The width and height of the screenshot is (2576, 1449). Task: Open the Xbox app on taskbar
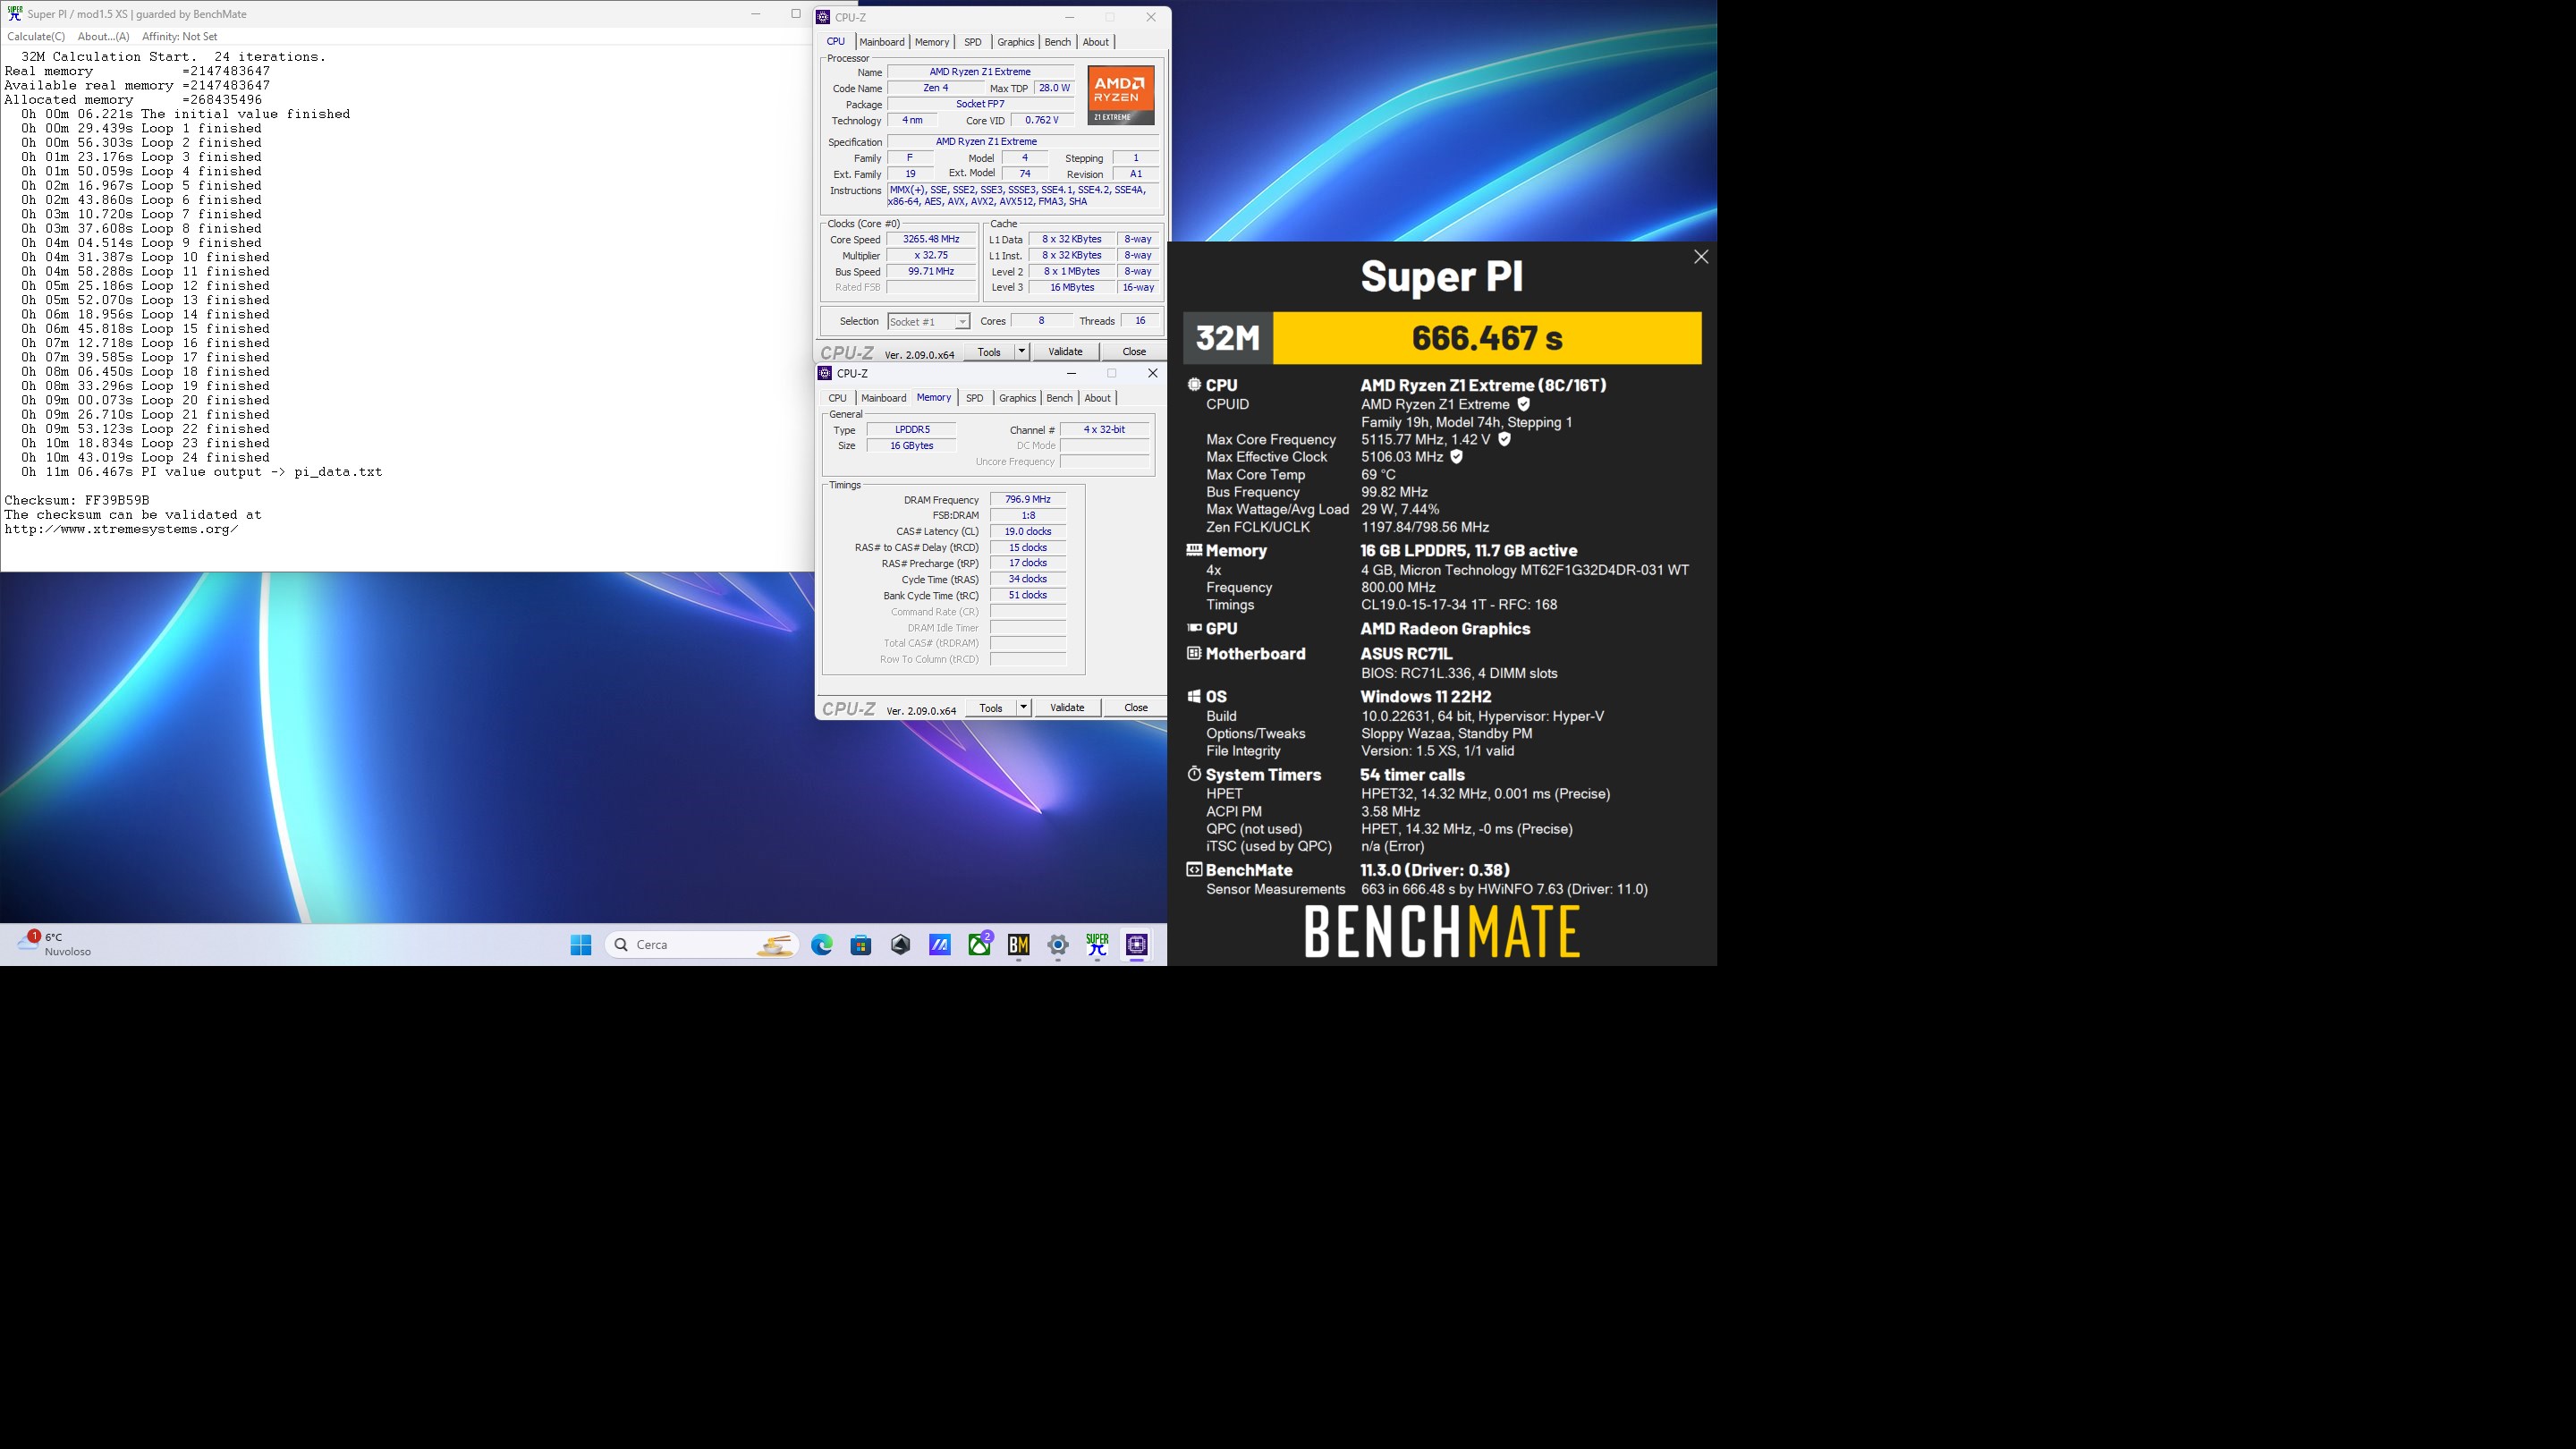[x=980, y=945]
